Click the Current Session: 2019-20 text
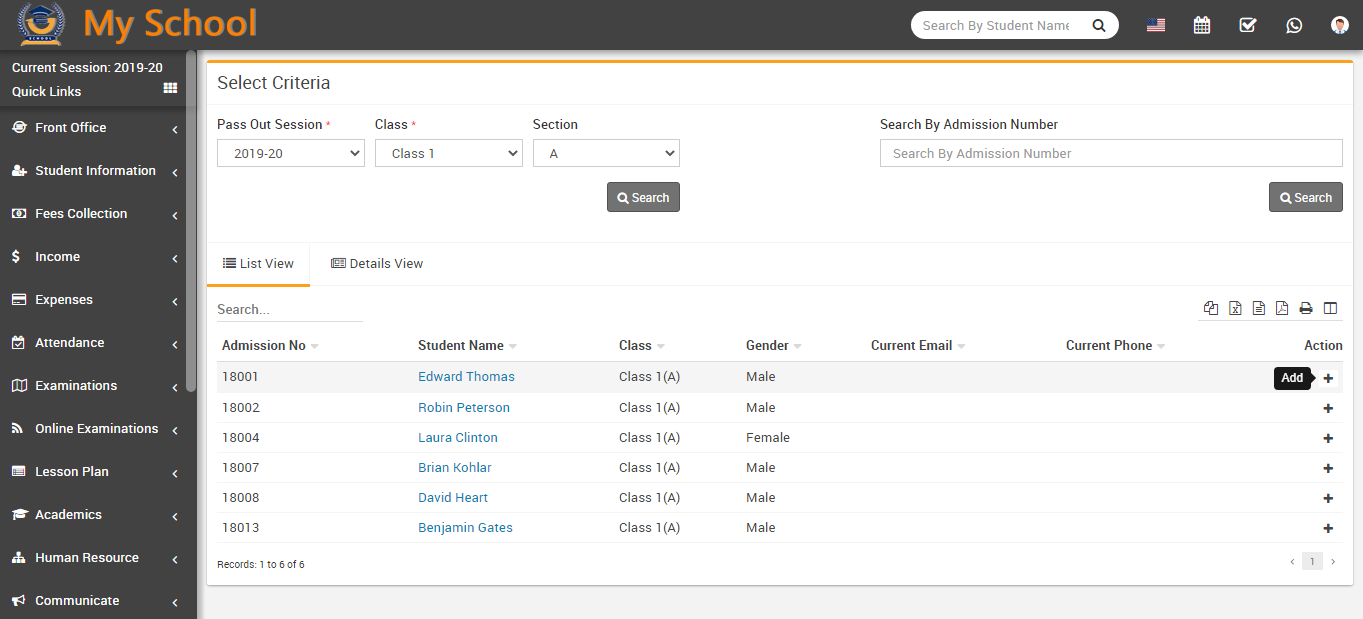1363x619 pixels. pyautogui.click(x=87, y=68)
